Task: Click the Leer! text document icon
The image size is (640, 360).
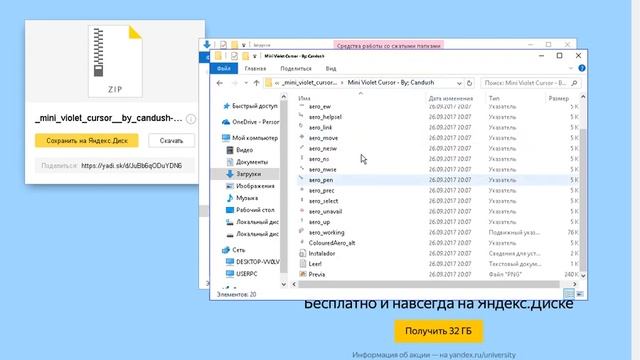Action: (x=302, y=264)
